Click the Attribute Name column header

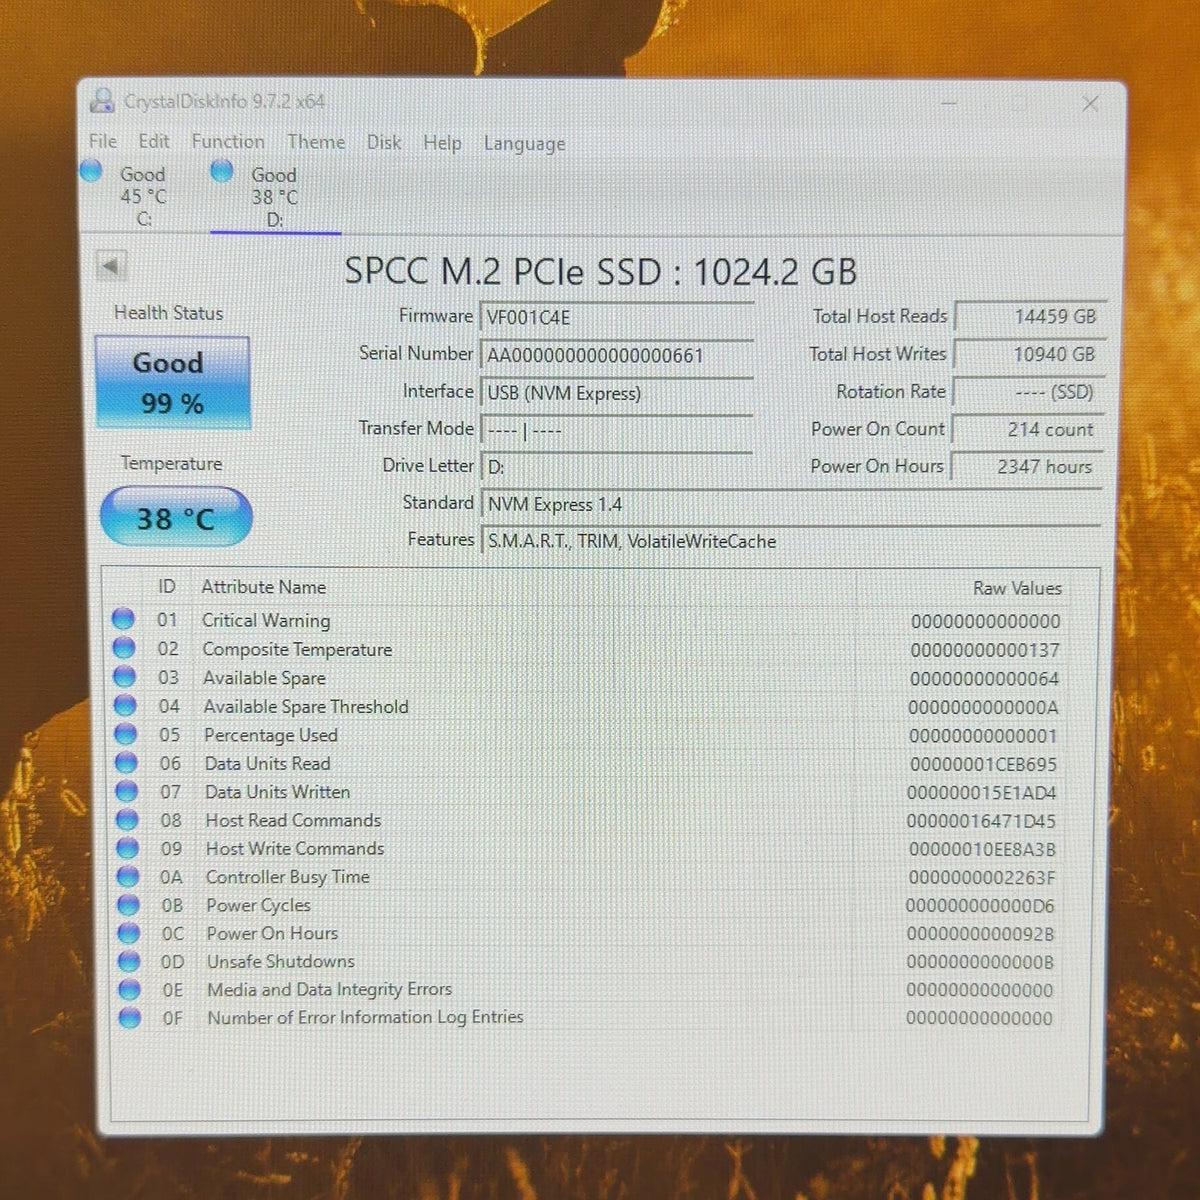tap(264, 587)
